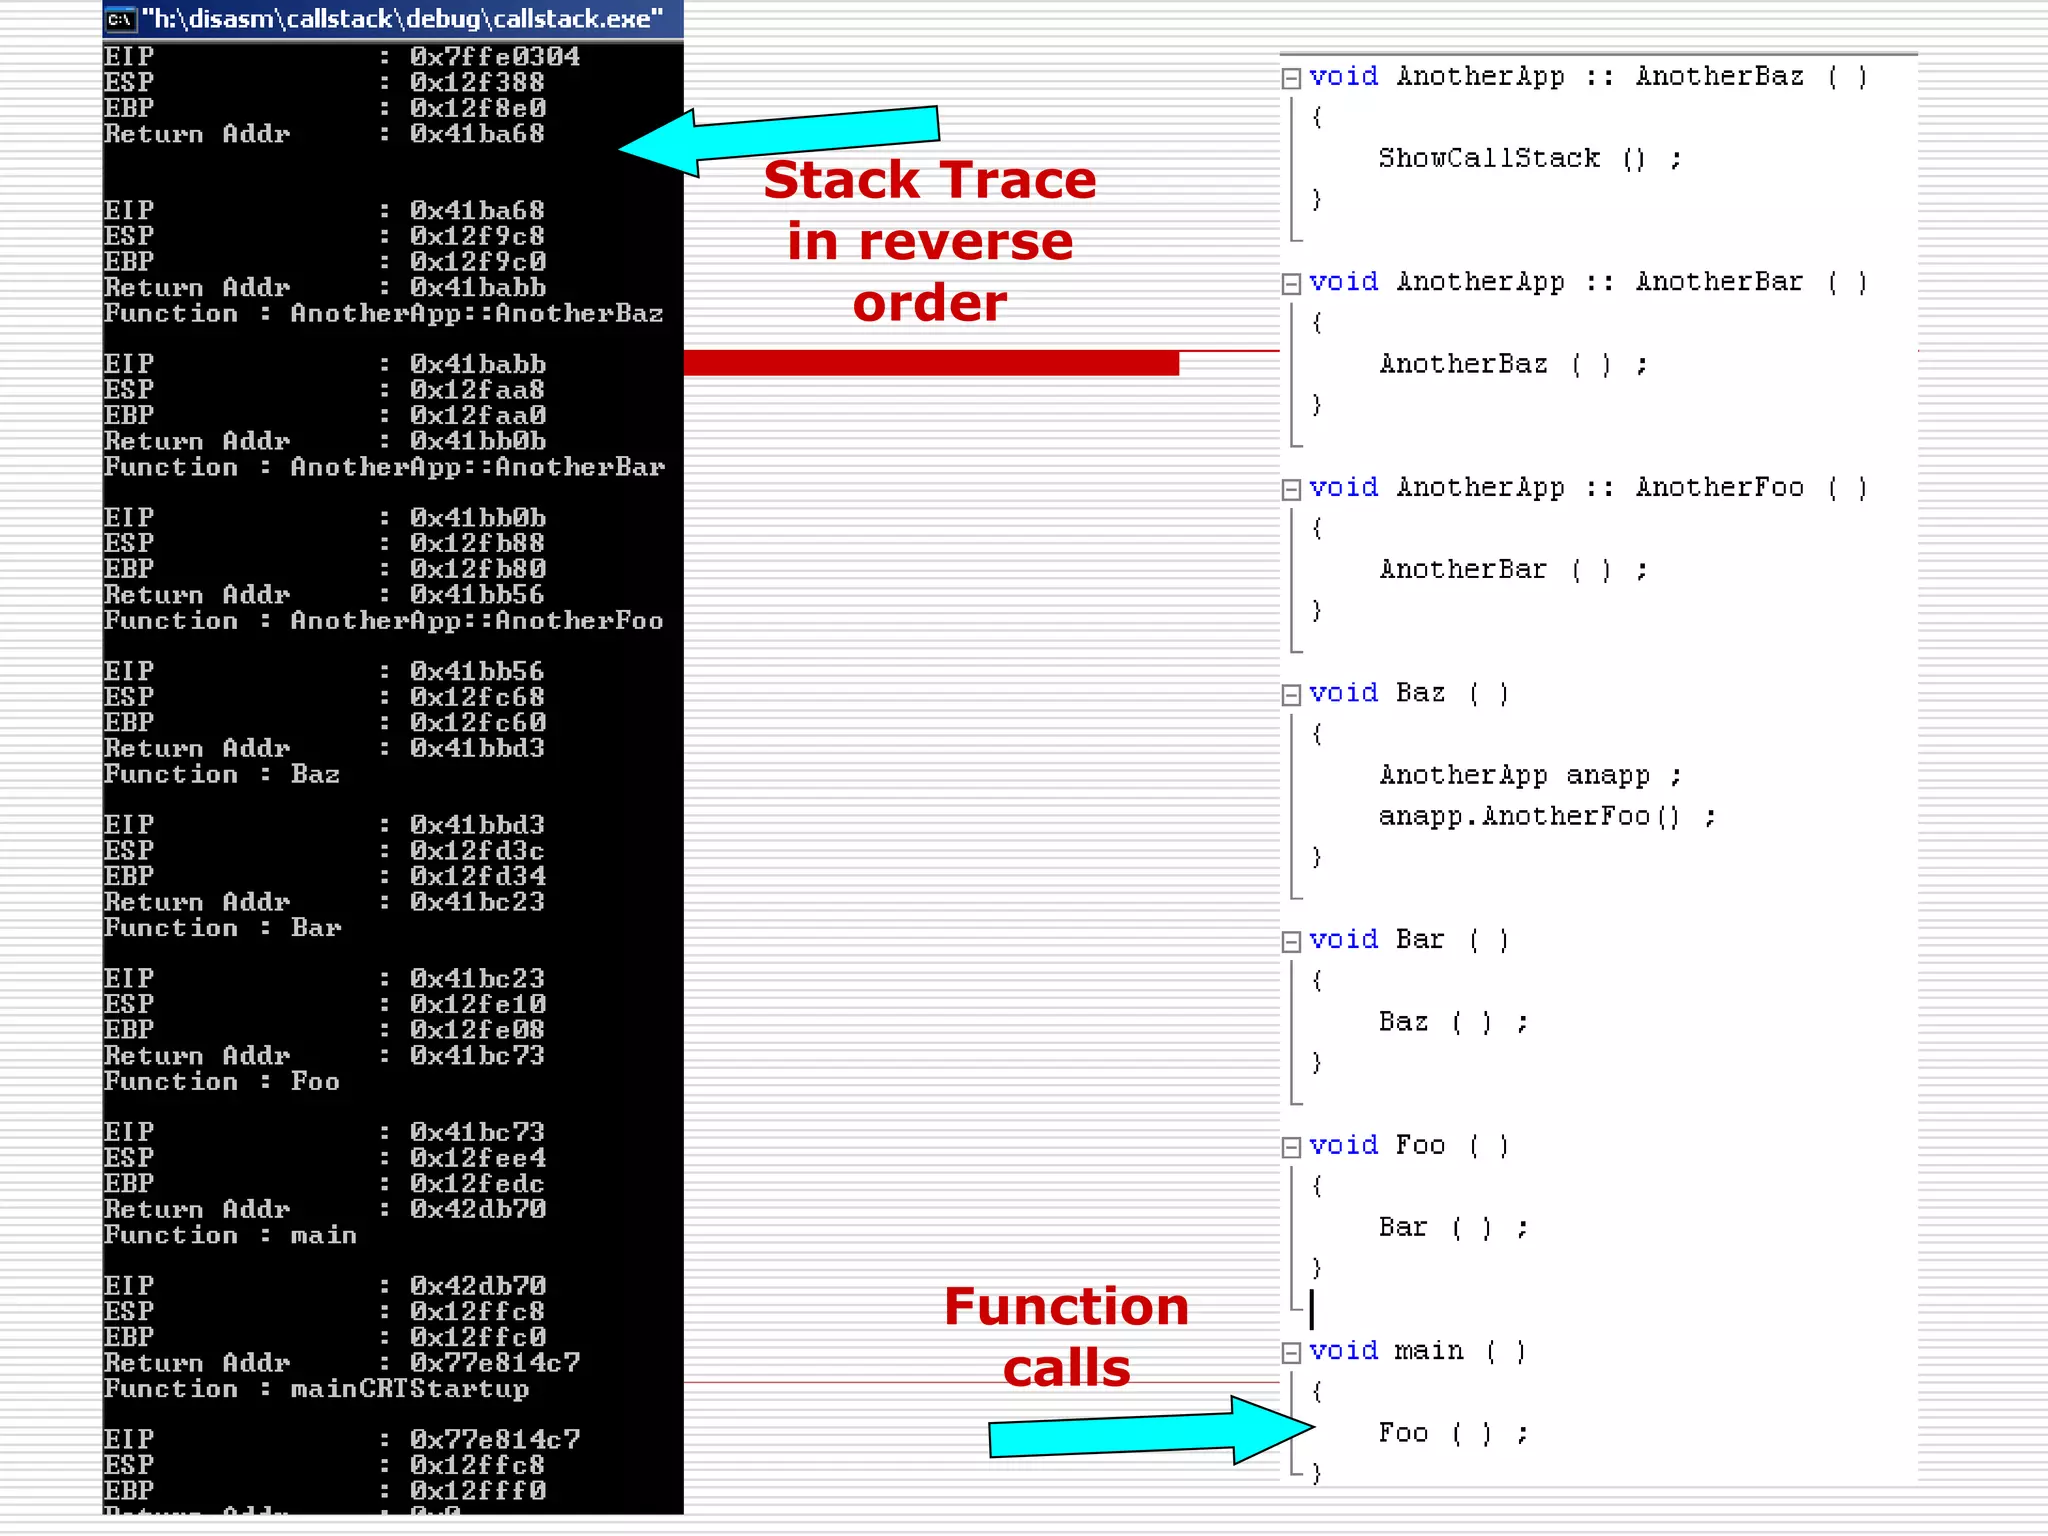Image resolution: width=2048 pixels, height=1536 pixels.
Task: Click the callstack.exe console title bar
Action: click(393, 19)
